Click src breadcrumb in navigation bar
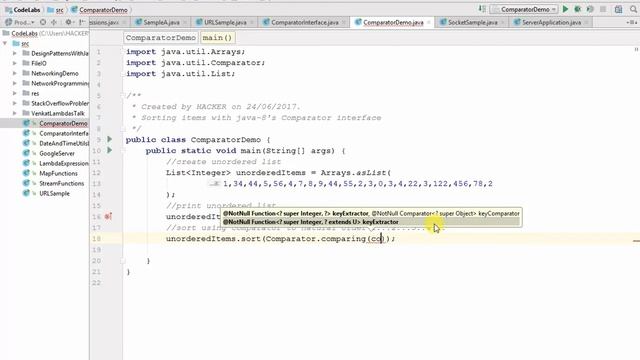This screenshot has height=360, width=640. click(56, 9)
